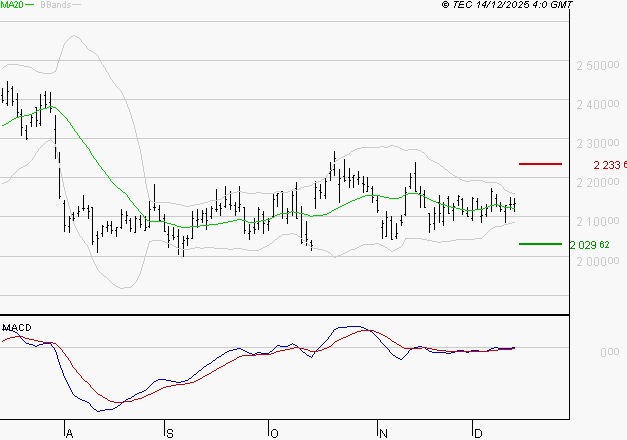Click the MACD zero axis label
Image resolution: width=627 pixels, height=440 pixels.
click(609, 352)
